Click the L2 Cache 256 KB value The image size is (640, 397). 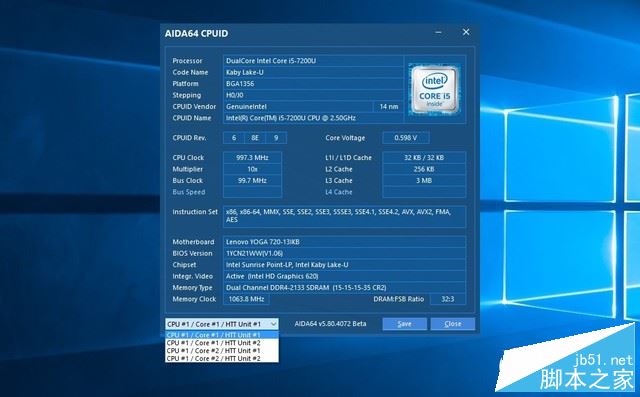coord(424,169)
